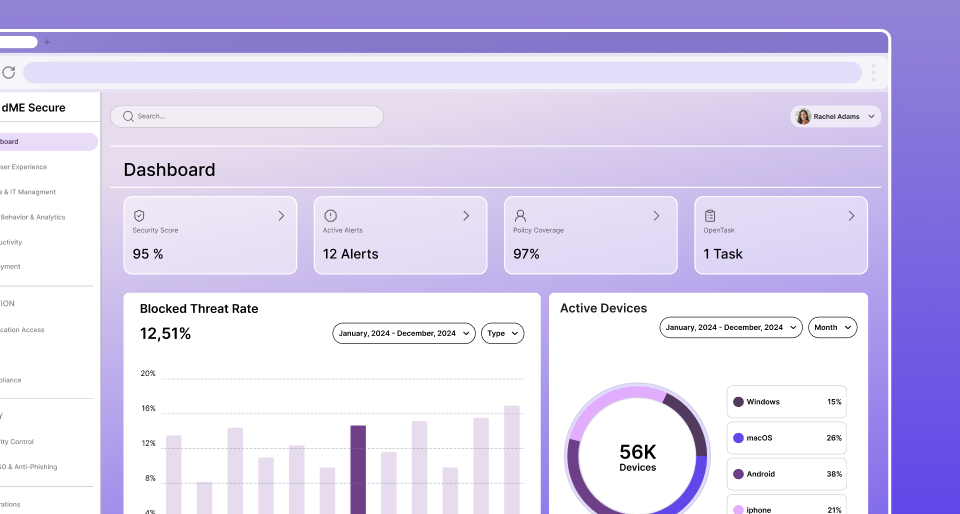Viewport: 960px width, 514px height.
Task: Open the Month dropdown
Action: click(x=833, y=327)
